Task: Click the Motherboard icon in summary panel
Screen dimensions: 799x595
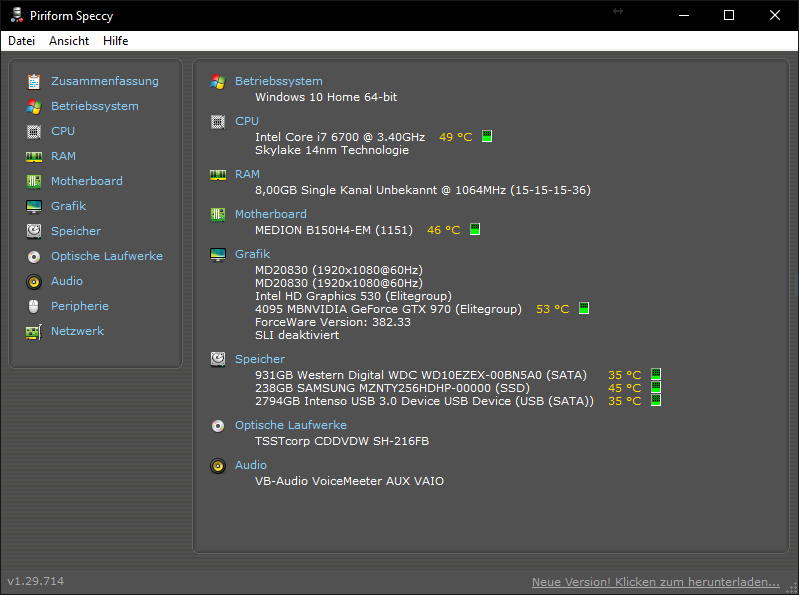Action: click(218, 214)
